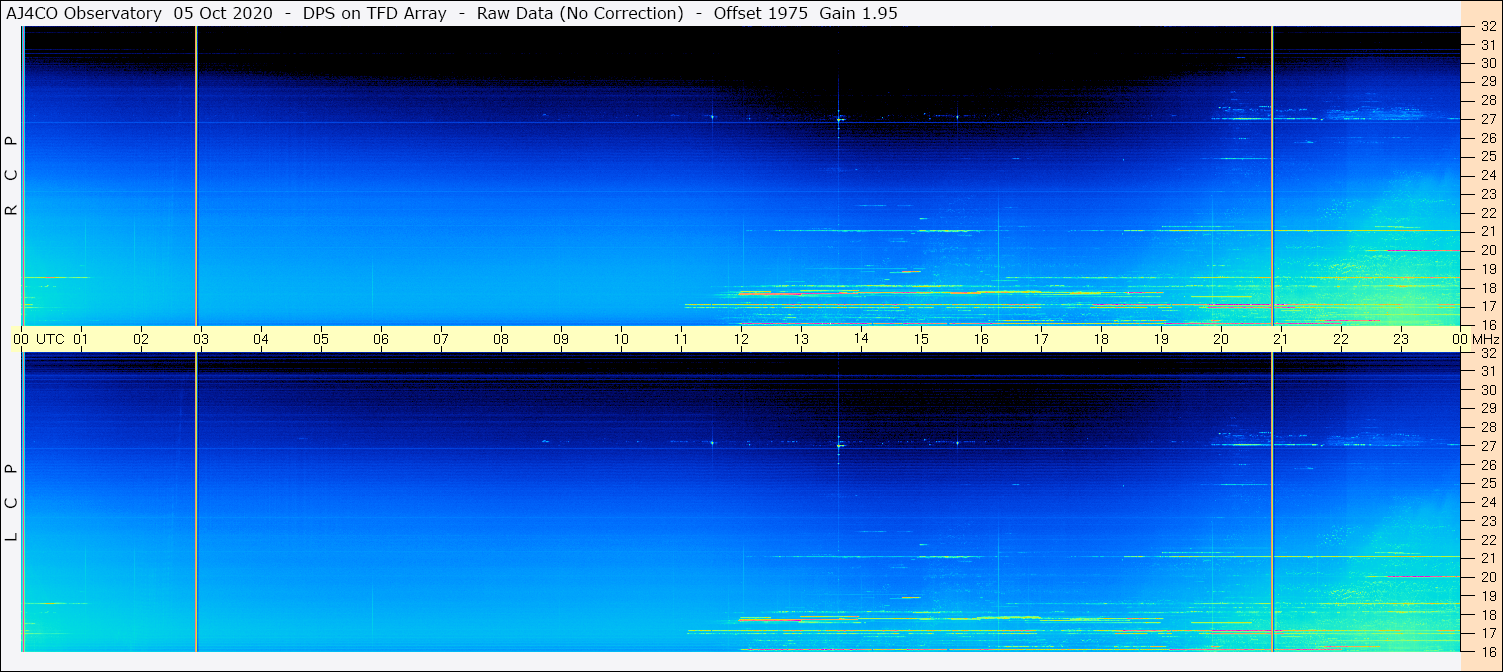This screenshot has width=1503, height=672.
Task: Click the "08" hour mark on time axis
Action: coord(501,339)
